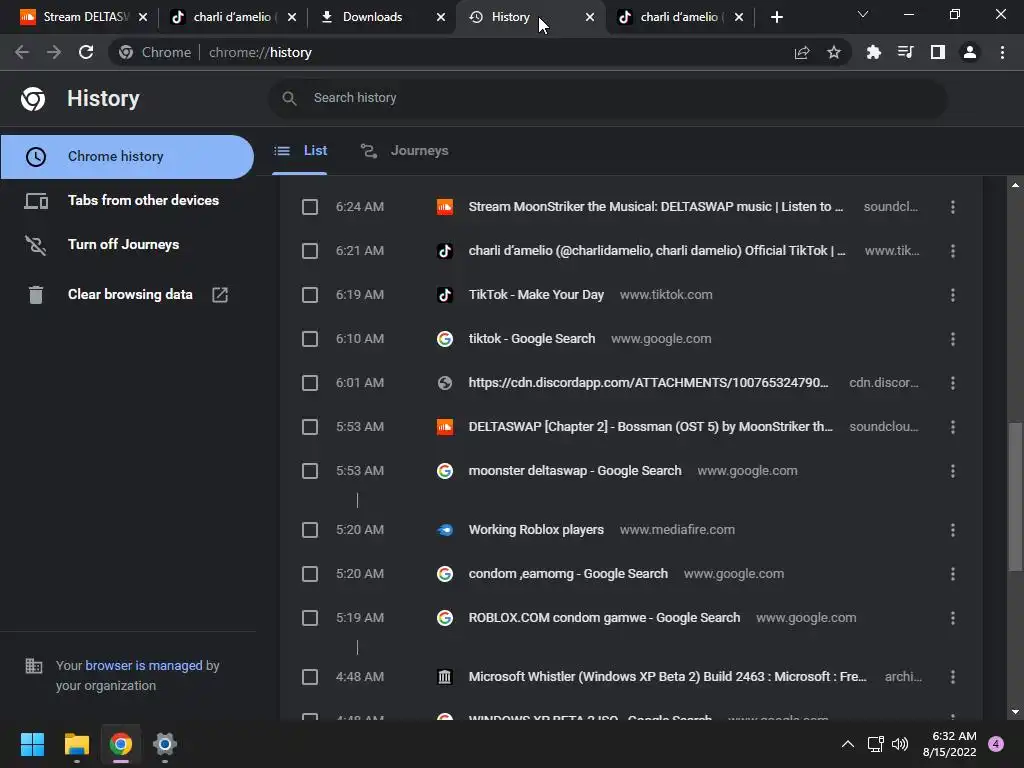Go back using the back arrow
The image size is (1024, 768).
tap(22, 52)
